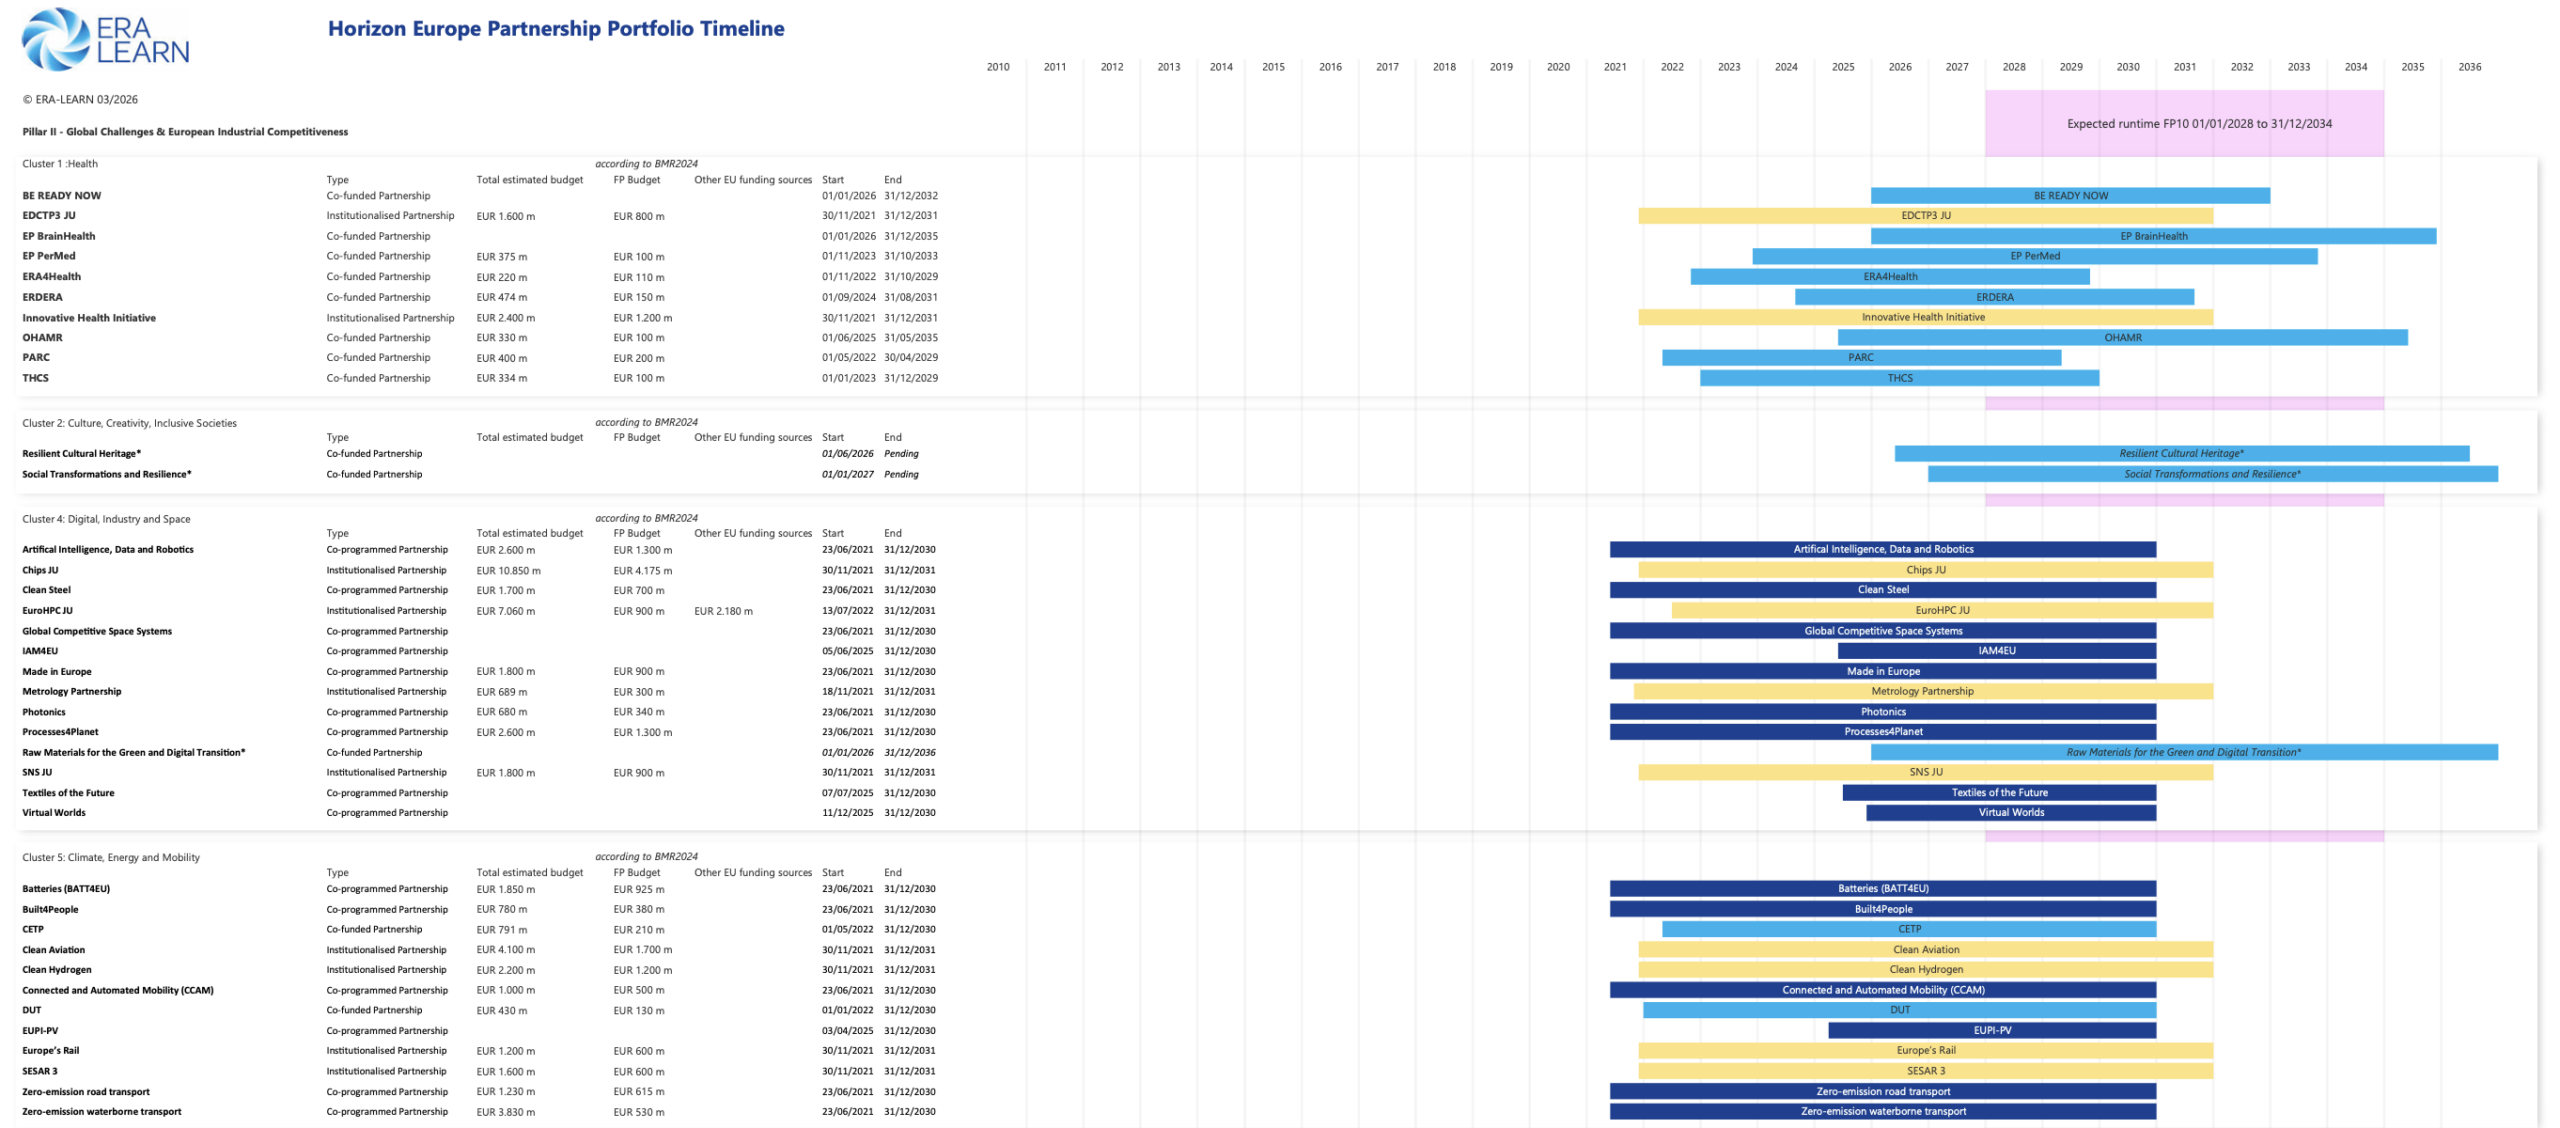Screen dimensions: 2560x1128
Task: Select the 2021 year column header
Action: coord(1614,67)
